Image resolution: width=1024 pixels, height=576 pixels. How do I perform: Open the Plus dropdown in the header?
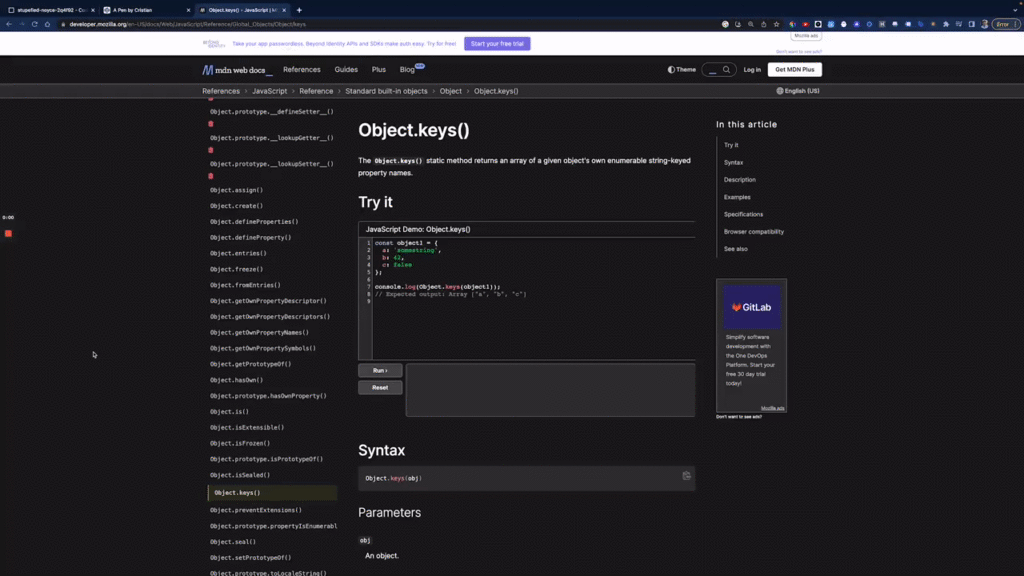(378, 69)
